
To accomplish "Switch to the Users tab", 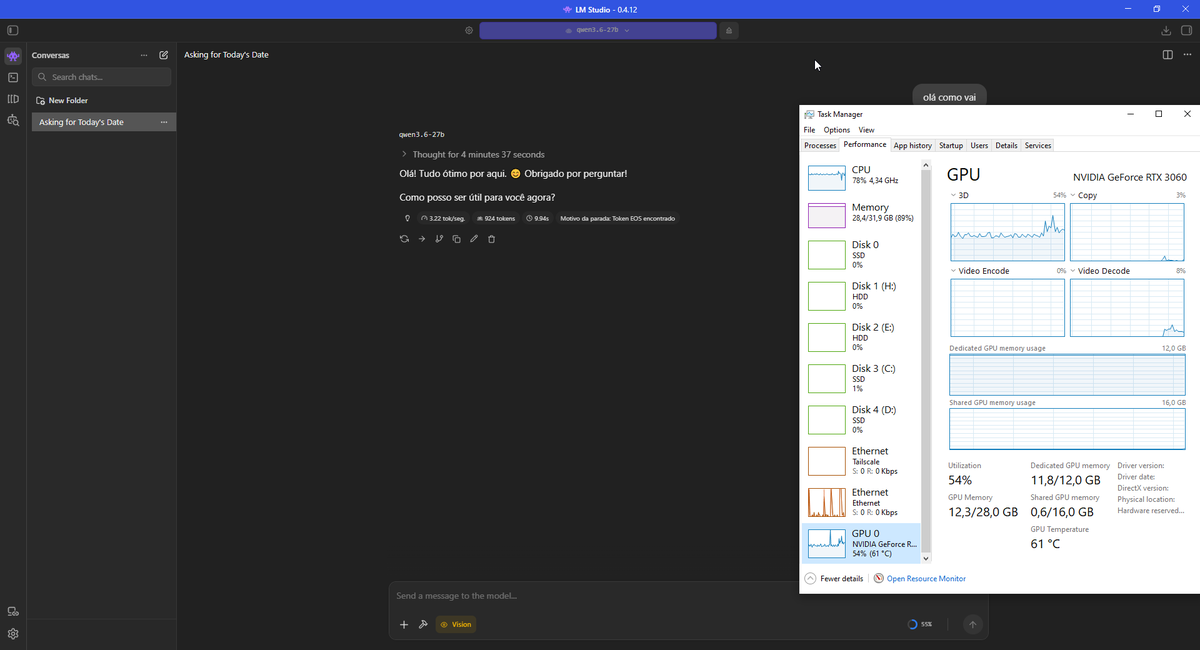I will pos(979,145).
